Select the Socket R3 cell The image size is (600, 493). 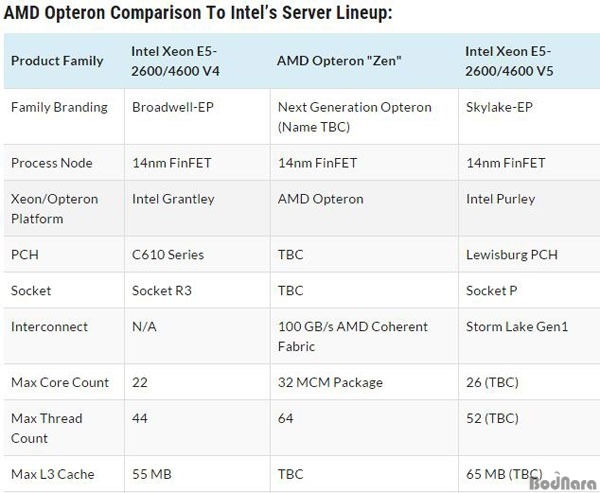[x=162, y=290]
